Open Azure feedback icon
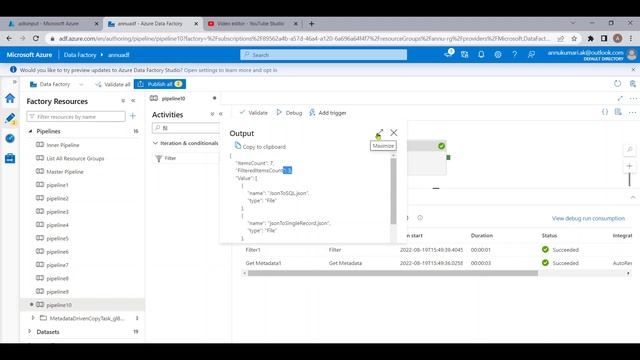640x360 pixels. click(531, 54)
